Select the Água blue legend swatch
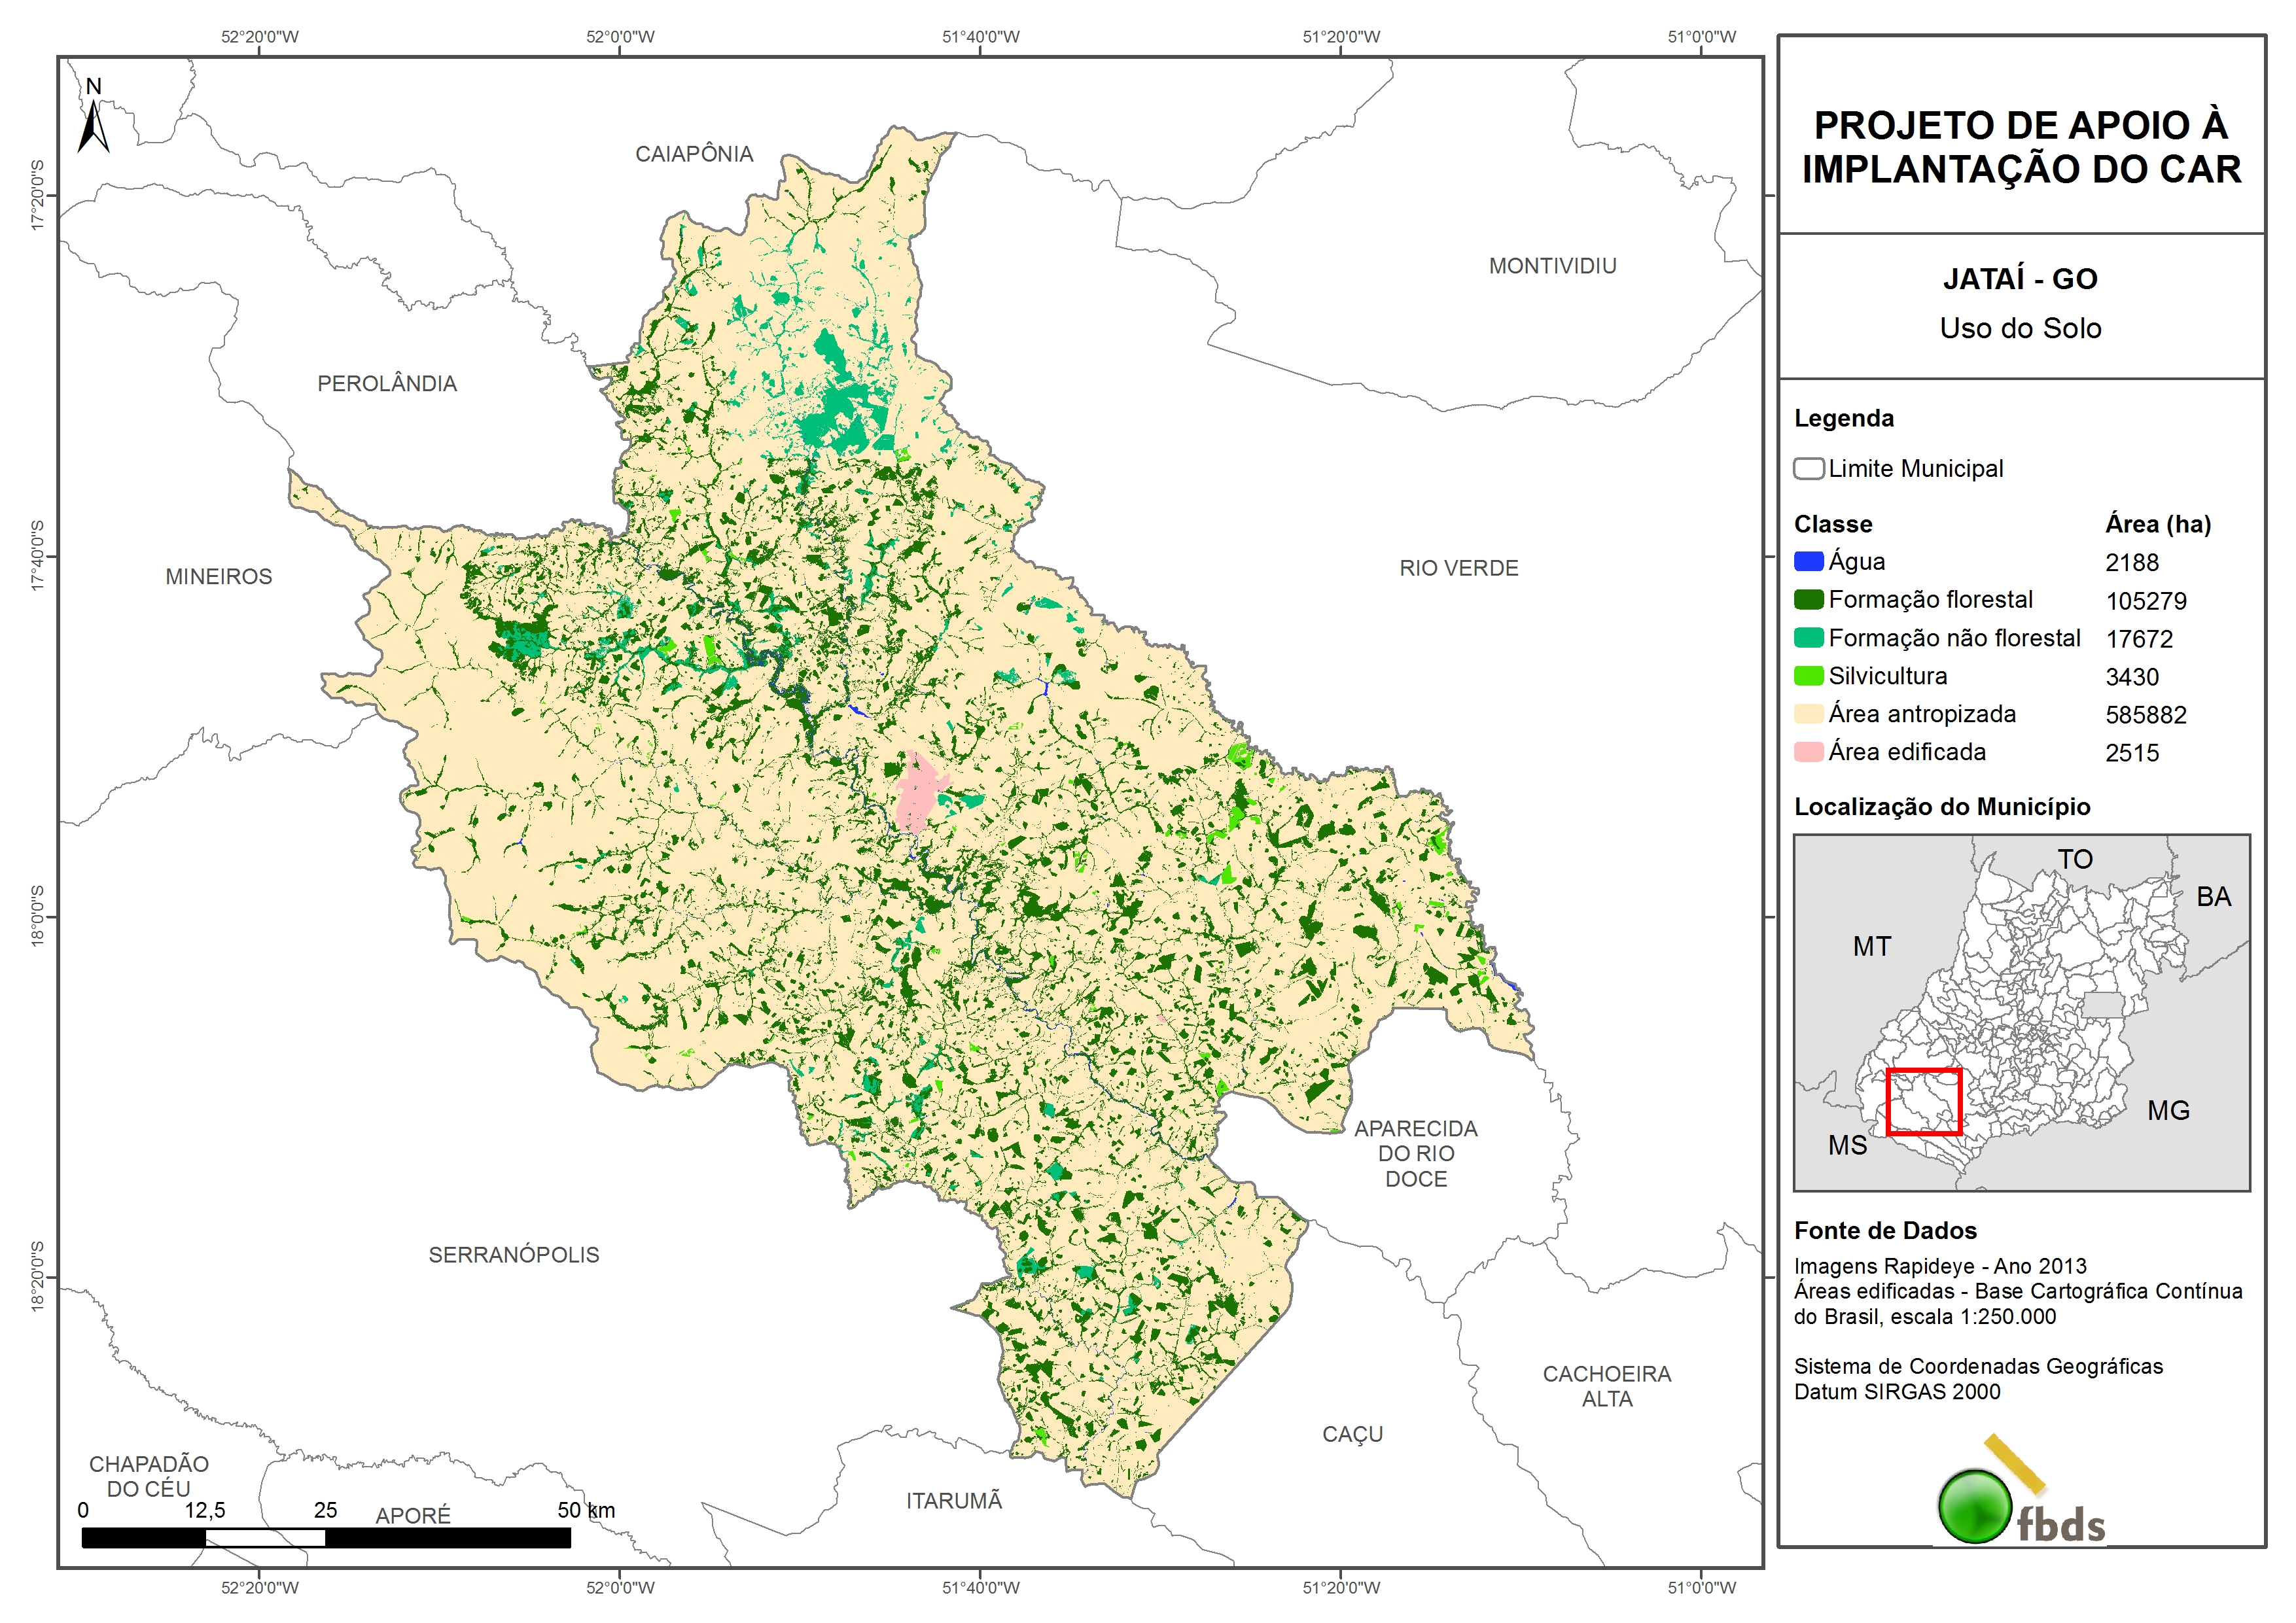The height and width of the screenshot is (1623, 2296). click(1808, 562)
